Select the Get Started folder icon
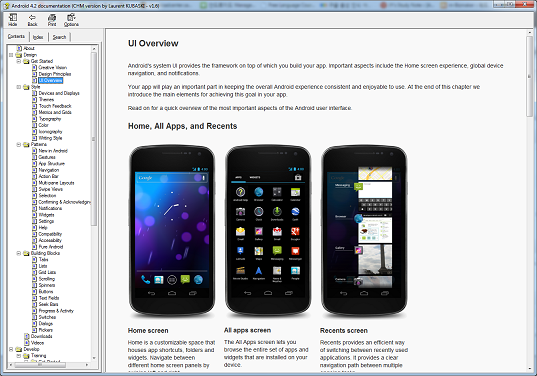537x376 pixels. [x=26, y=61]
